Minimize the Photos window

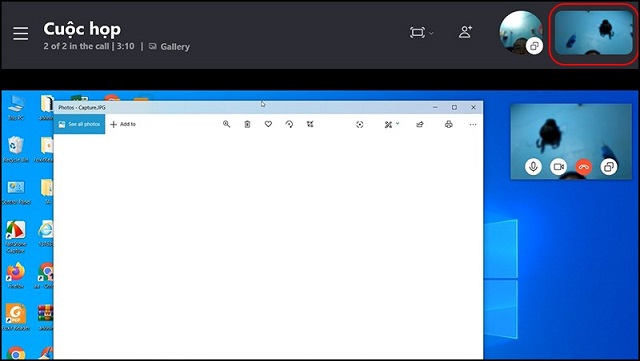pyautogui.click(x=435, y=107)
